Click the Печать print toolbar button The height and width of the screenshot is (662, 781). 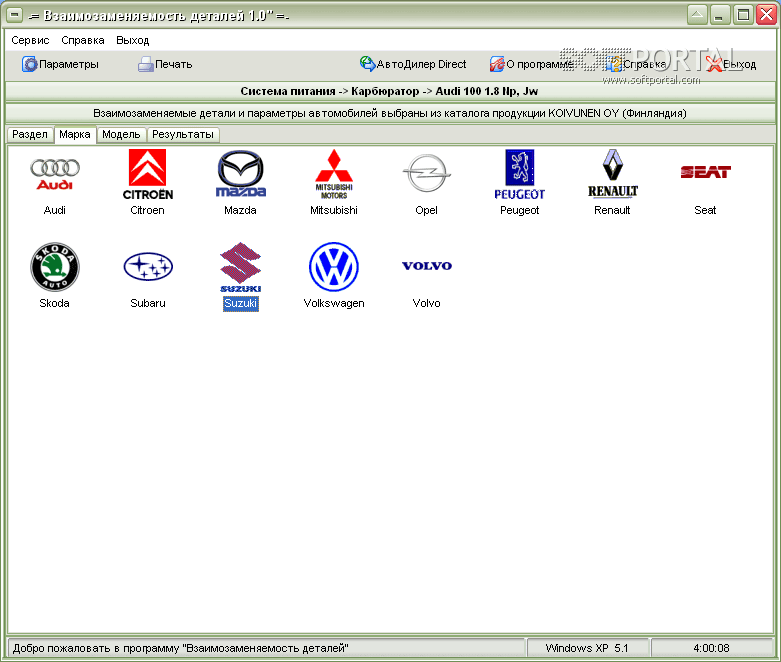pos(165,64)
